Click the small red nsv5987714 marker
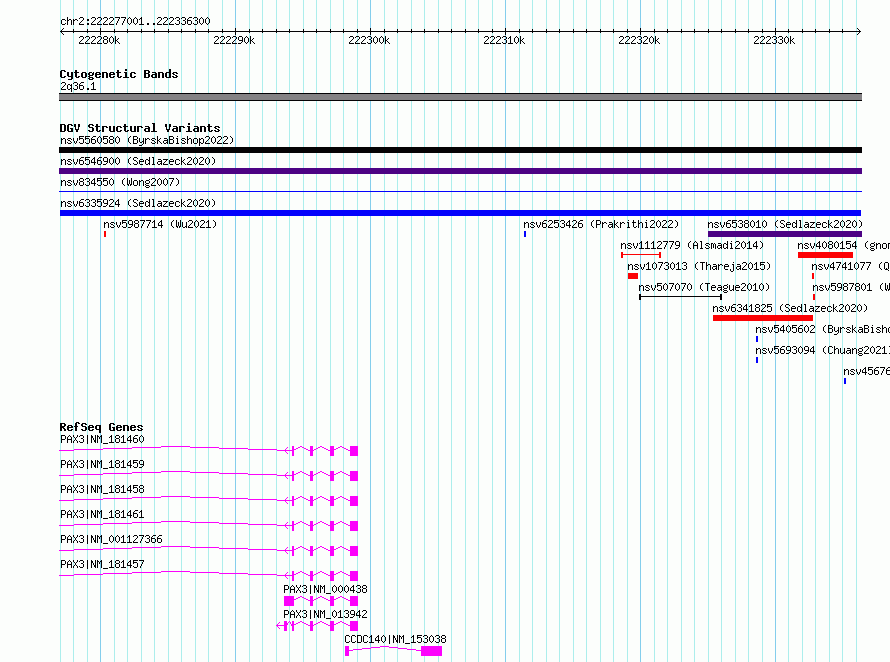 coord(105,234)
